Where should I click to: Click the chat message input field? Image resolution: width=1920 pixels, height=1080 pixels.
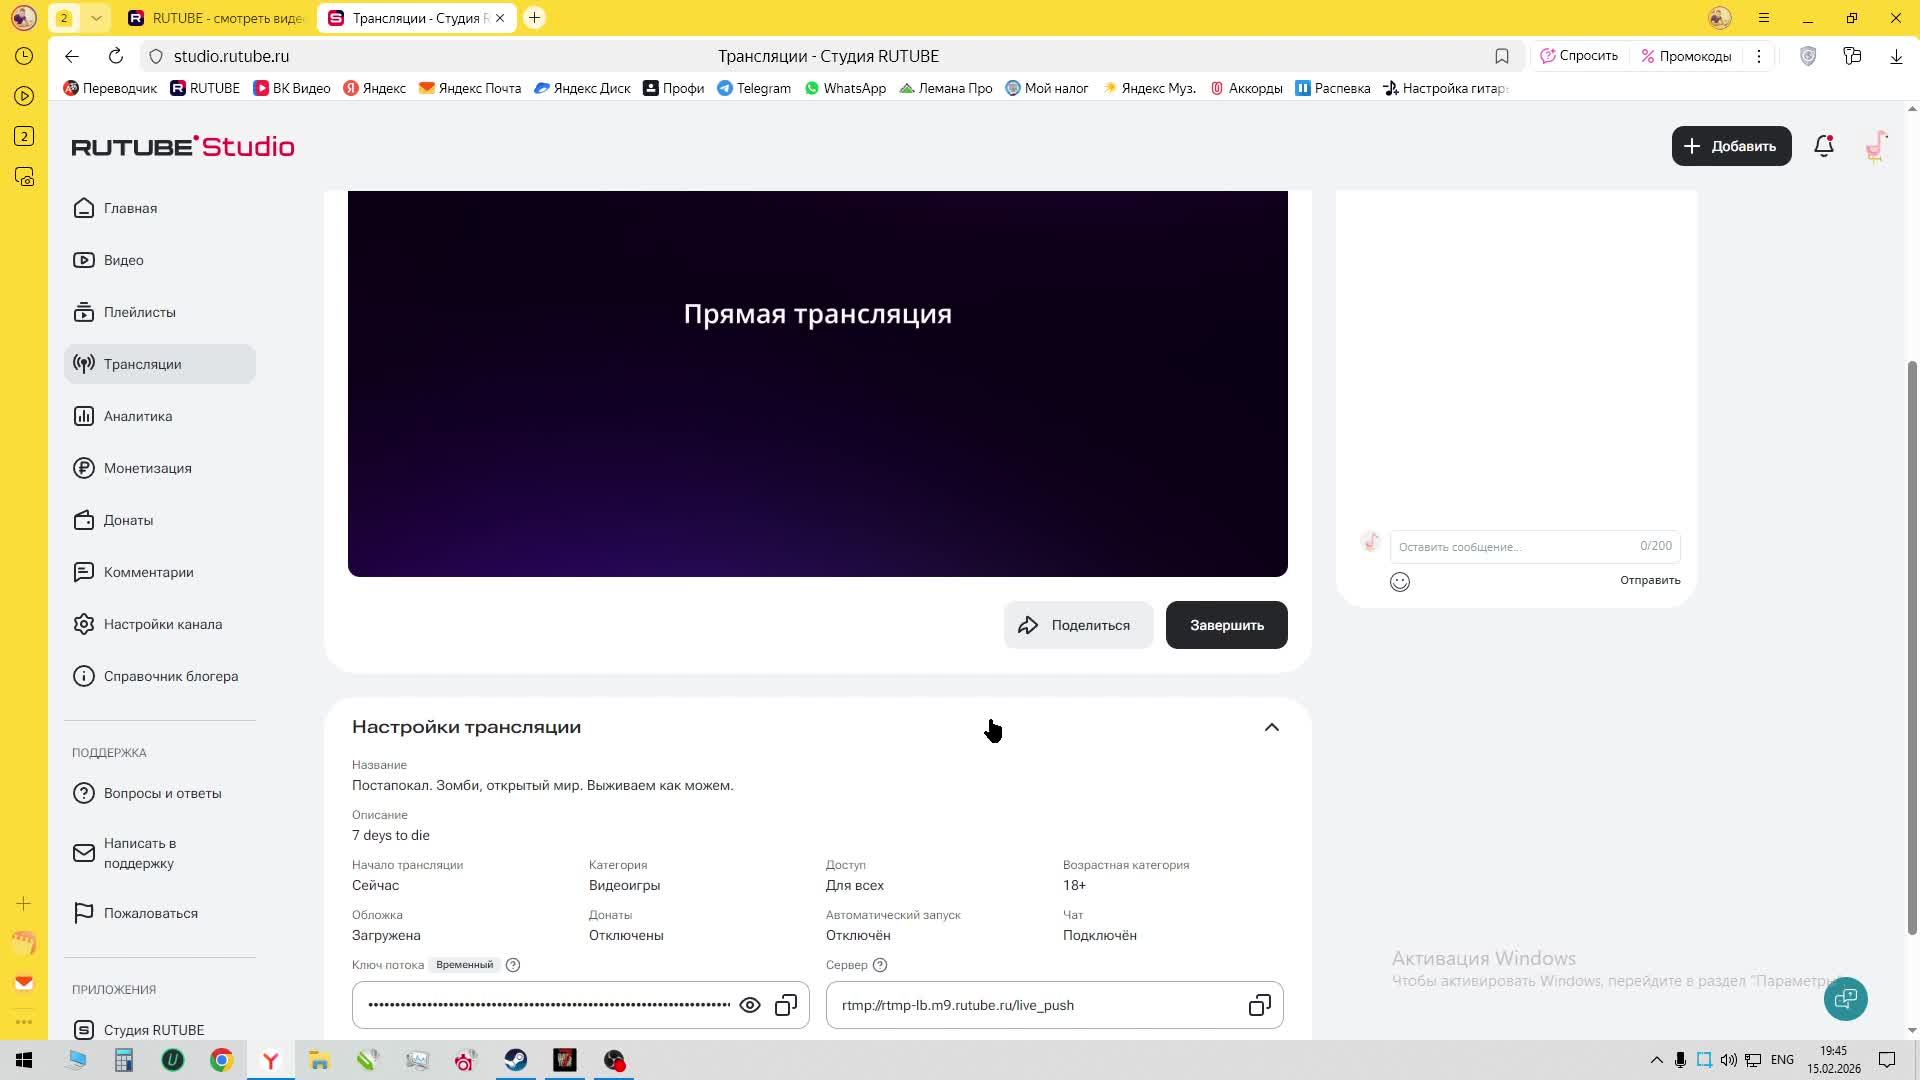[x=1510, y=546]
